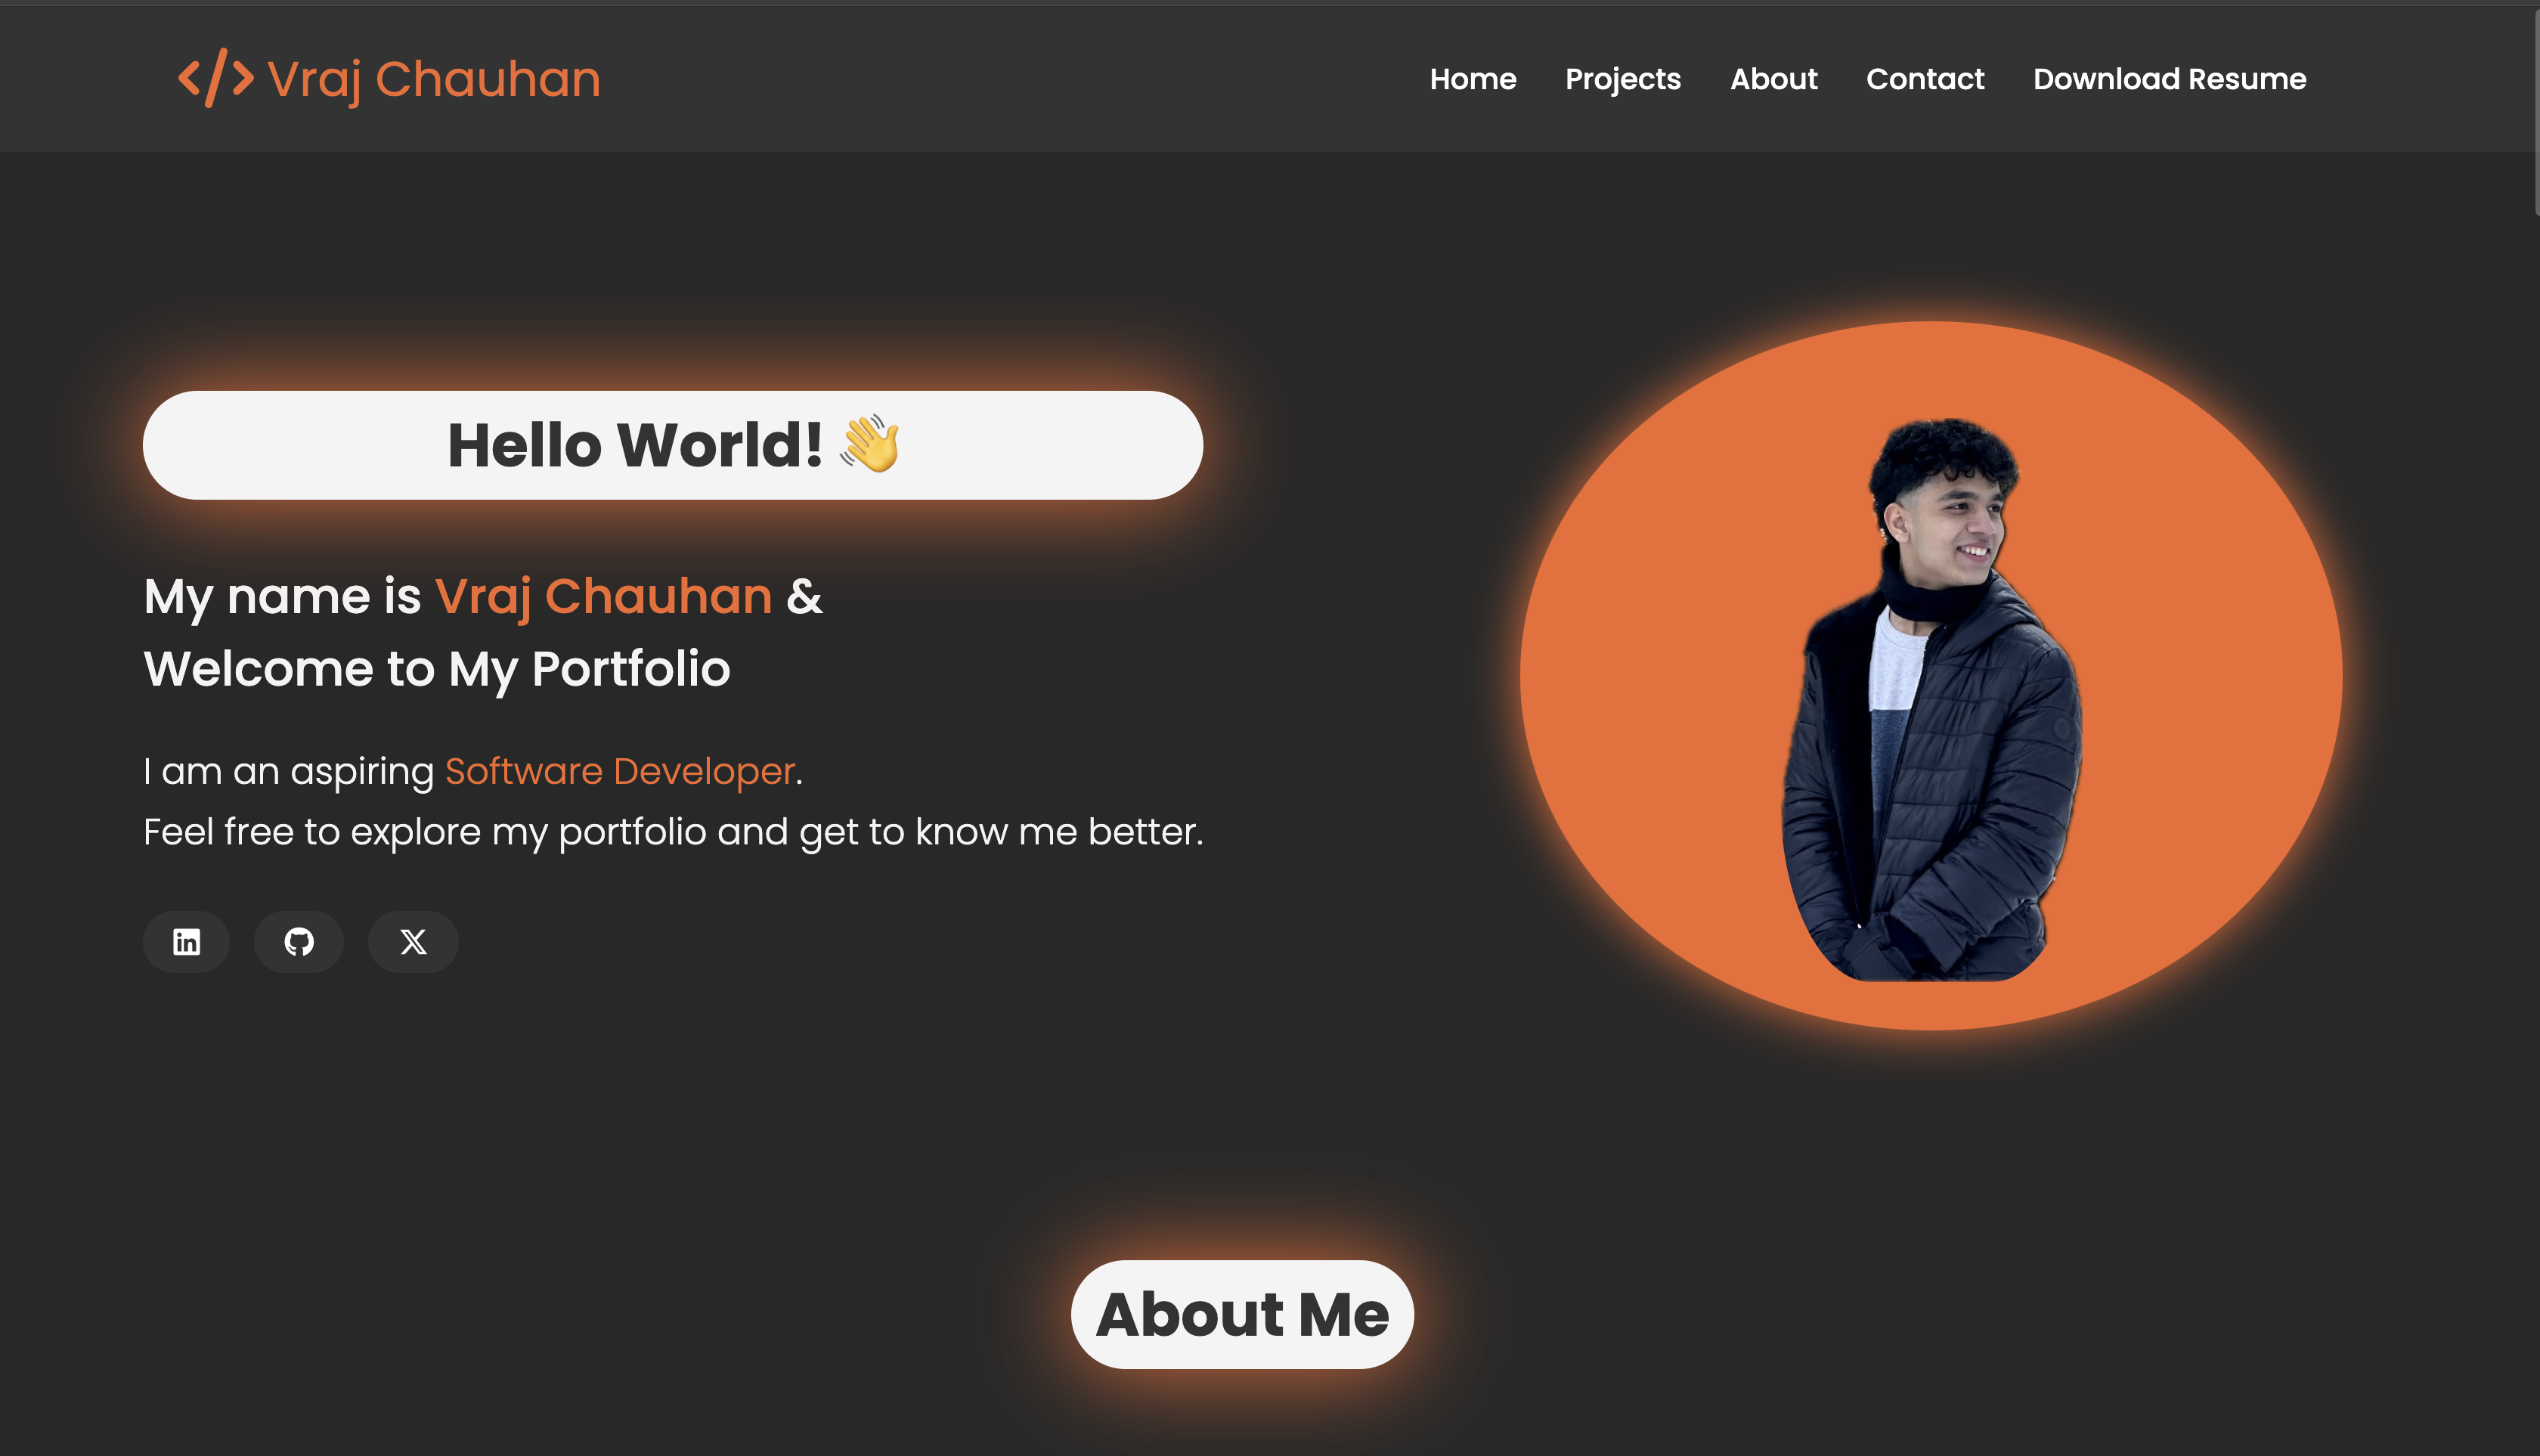
Task: Click the page scrollbar thumb at right edge
Action: coord(2536,110)
